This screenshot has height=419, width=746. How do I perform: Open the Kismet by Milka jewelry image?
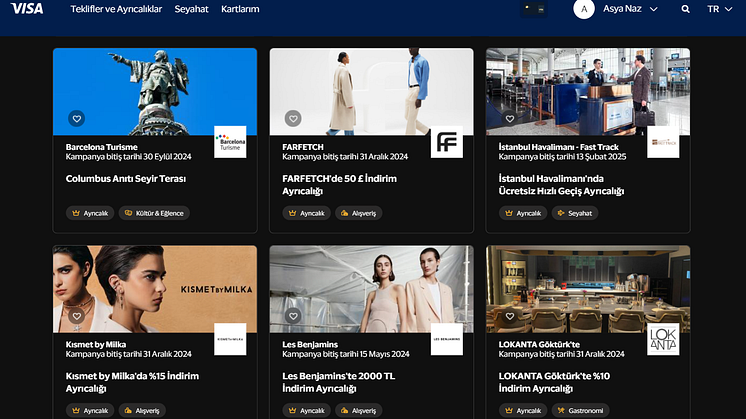coord(155,289)
